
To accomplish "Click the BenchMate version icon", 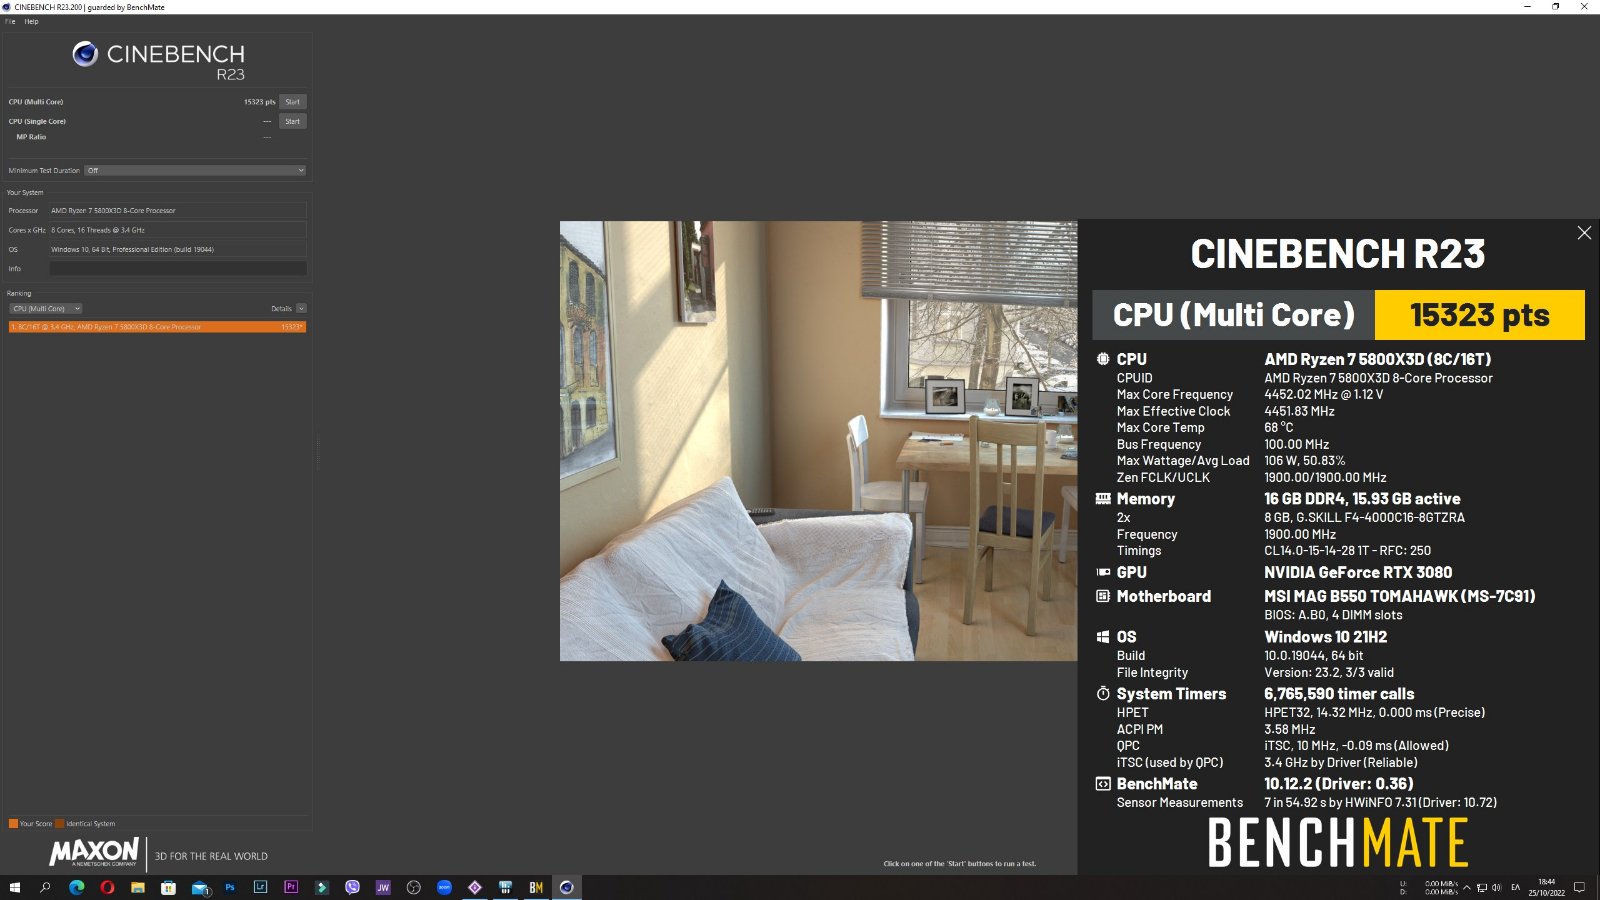I will (x=1103, y=784).
